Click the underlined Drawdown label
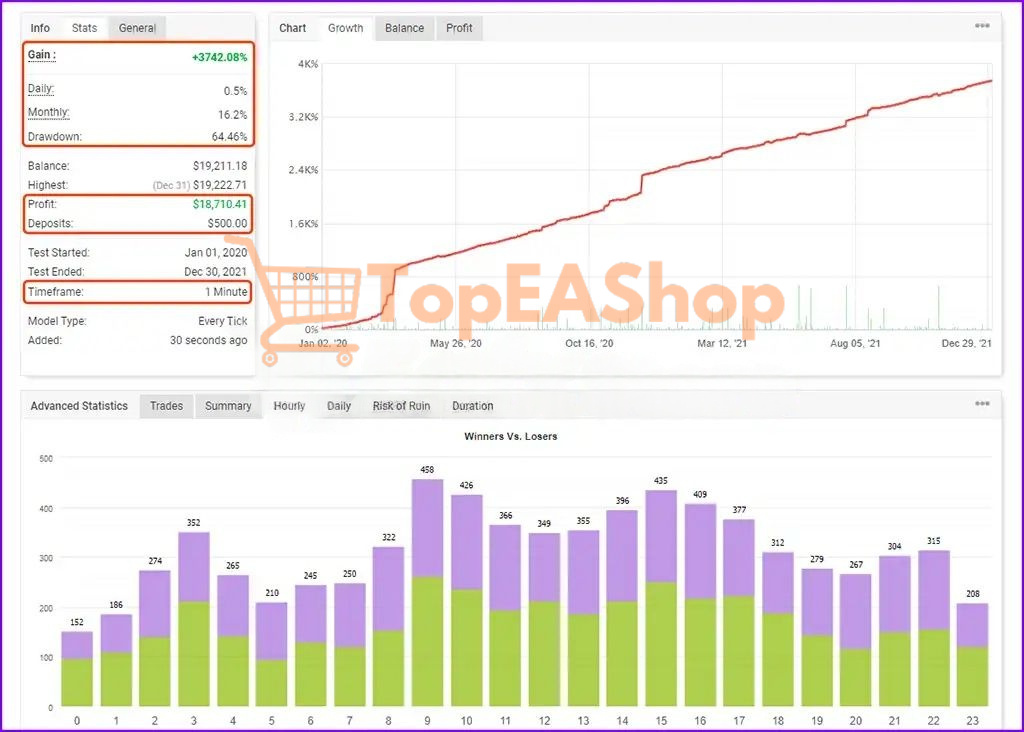1024x732 pixels. click(55, 137)
